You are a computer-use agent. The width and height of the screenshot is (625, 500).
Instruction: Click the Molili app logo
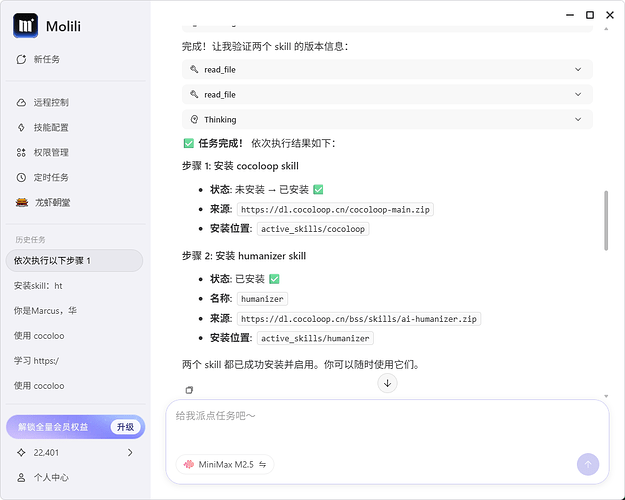(x=26, y=26)
